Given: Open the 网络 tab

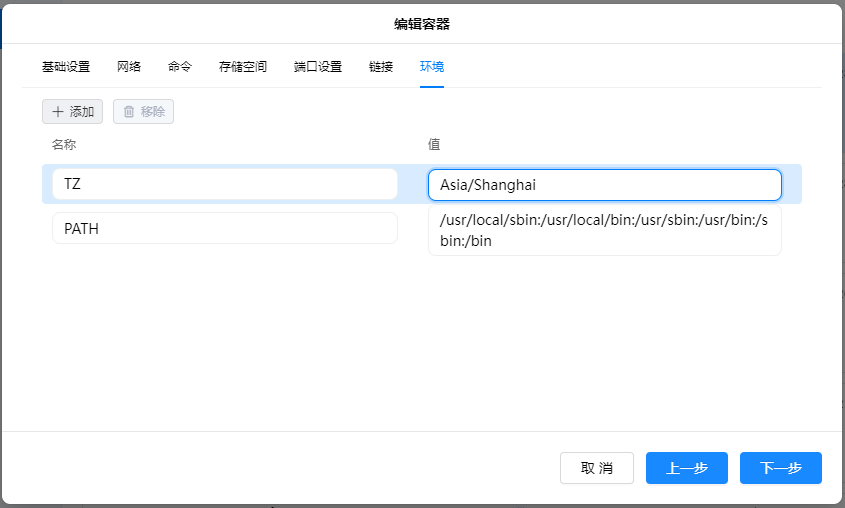Looking at the screenshot, I should click(129, 67).
